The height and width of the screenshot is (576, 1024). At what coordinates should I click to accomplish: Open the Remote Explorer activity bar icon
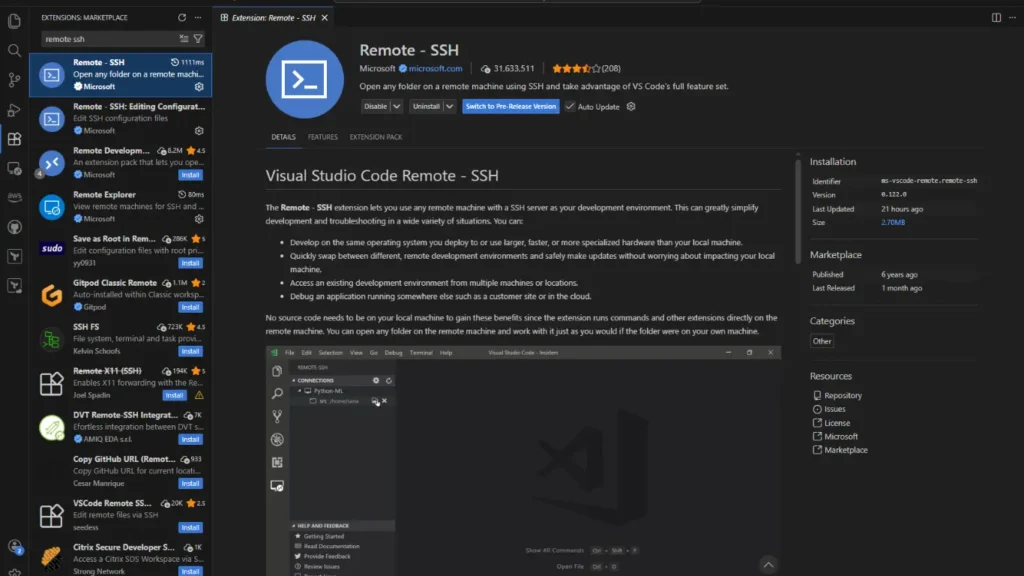[14, 169]
